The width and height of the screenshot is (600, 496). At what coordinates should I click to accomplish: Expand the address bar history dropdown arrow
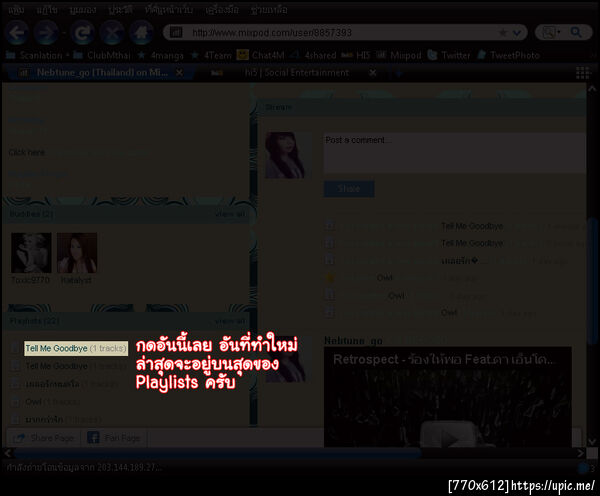coord(517,33)
